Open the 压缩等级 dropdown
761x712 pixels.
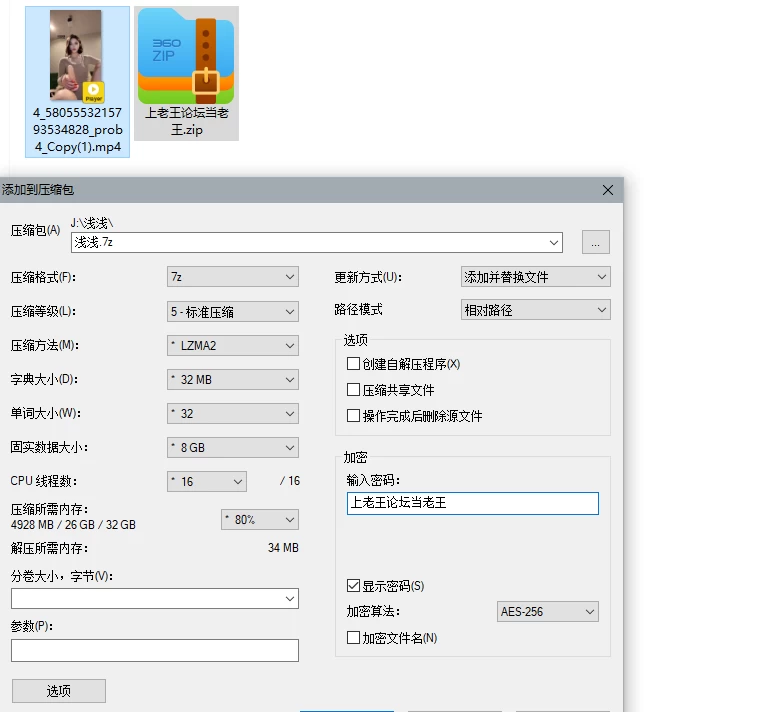coord(232,312)
